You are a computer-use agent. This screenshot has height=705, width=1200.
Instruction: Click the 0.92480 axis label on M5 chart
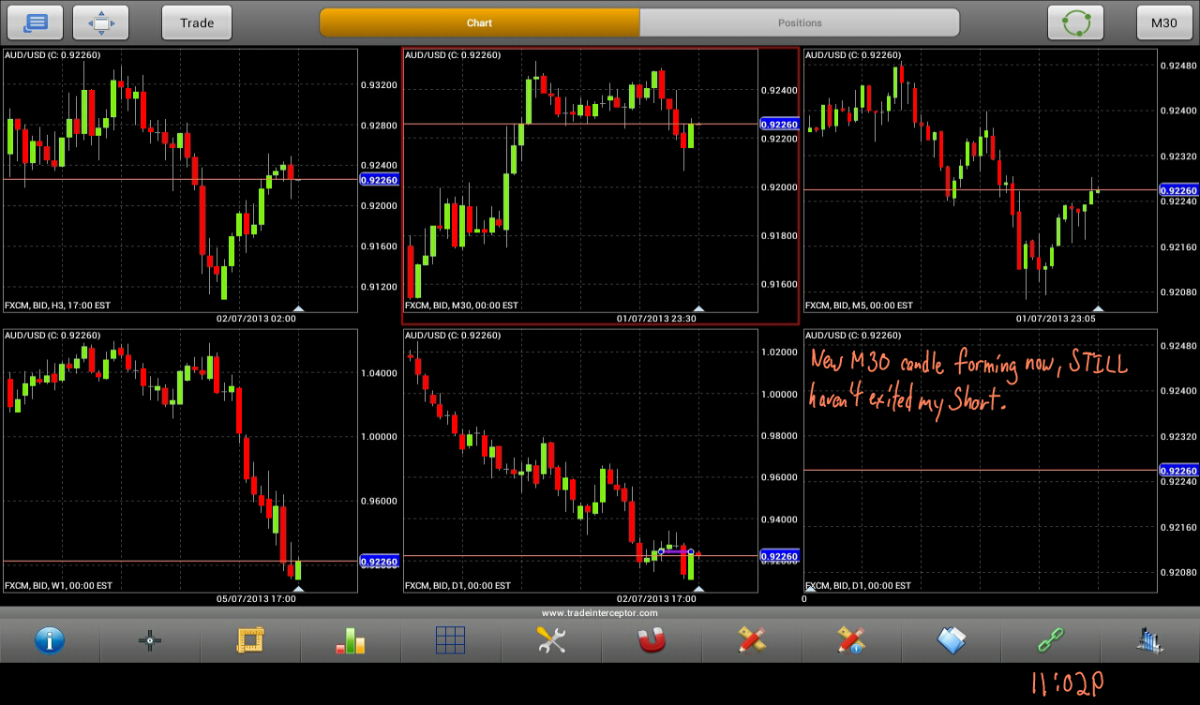pos(1177,65)
